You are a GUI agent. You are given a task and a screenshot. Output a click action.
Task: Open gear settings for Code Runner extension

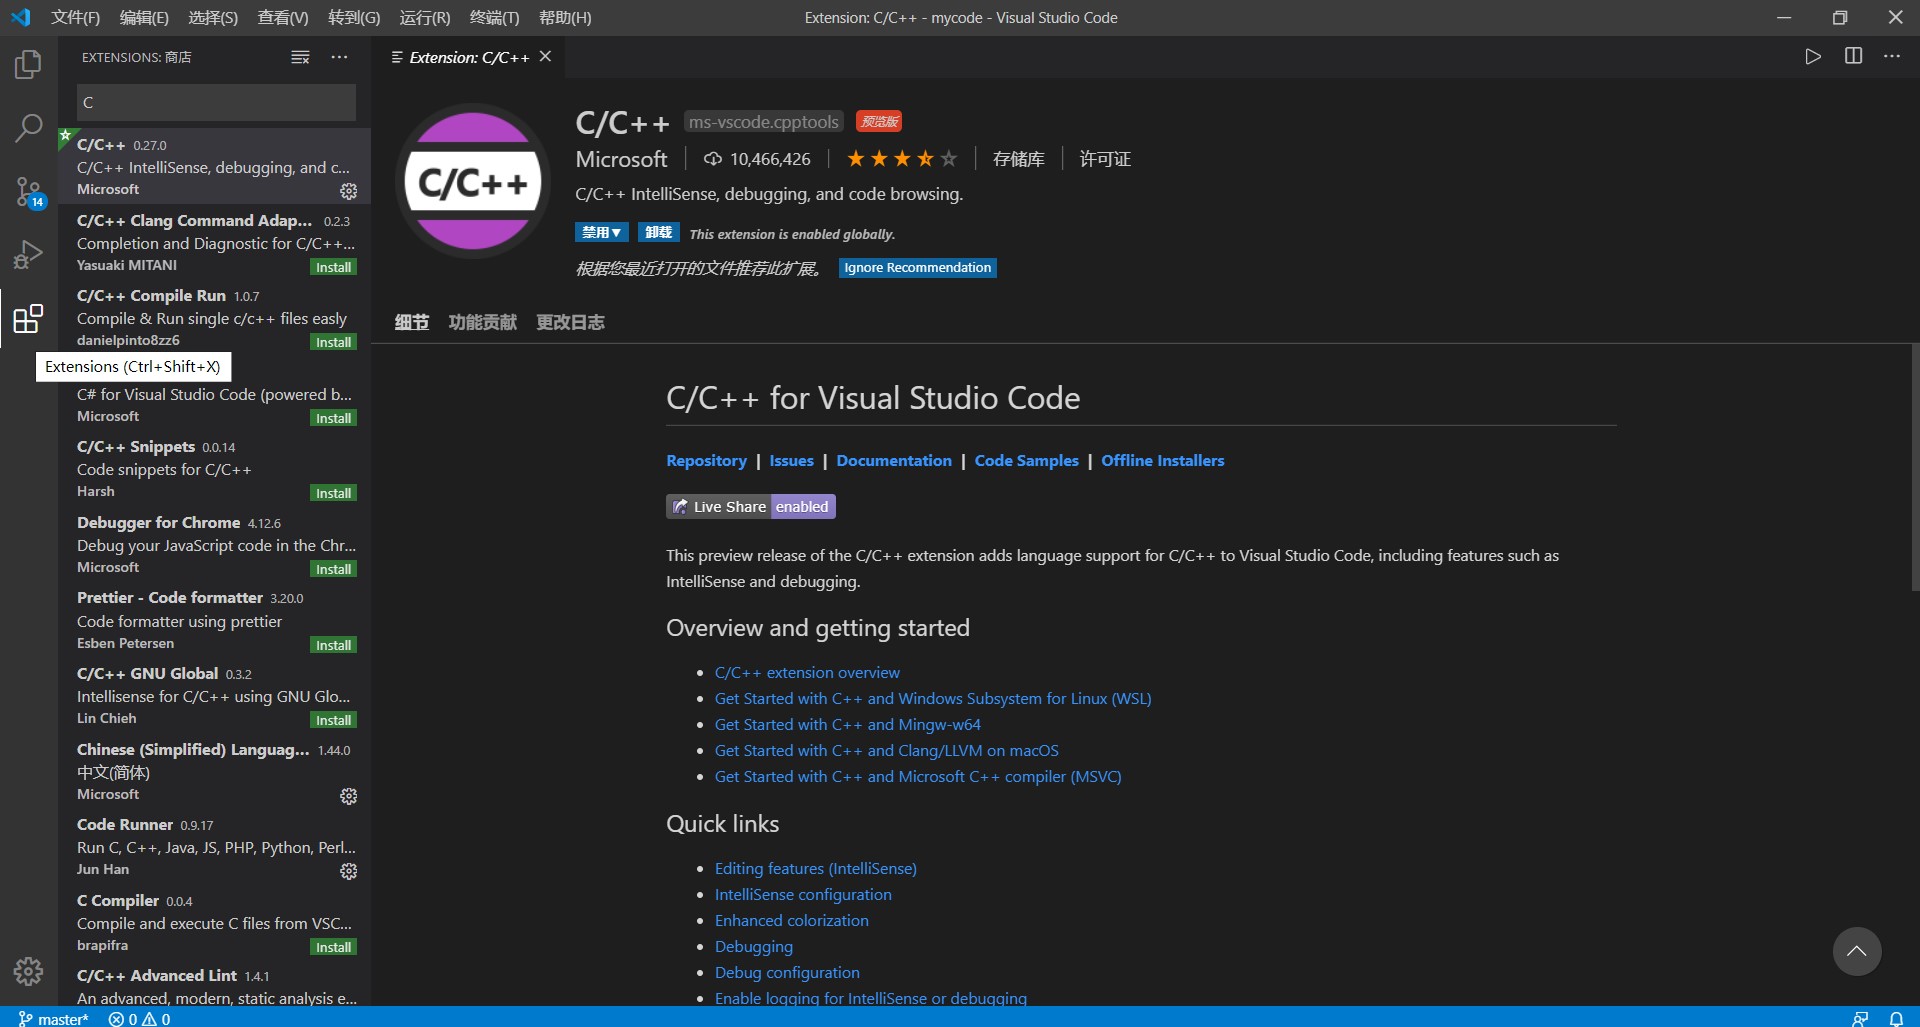348,871
